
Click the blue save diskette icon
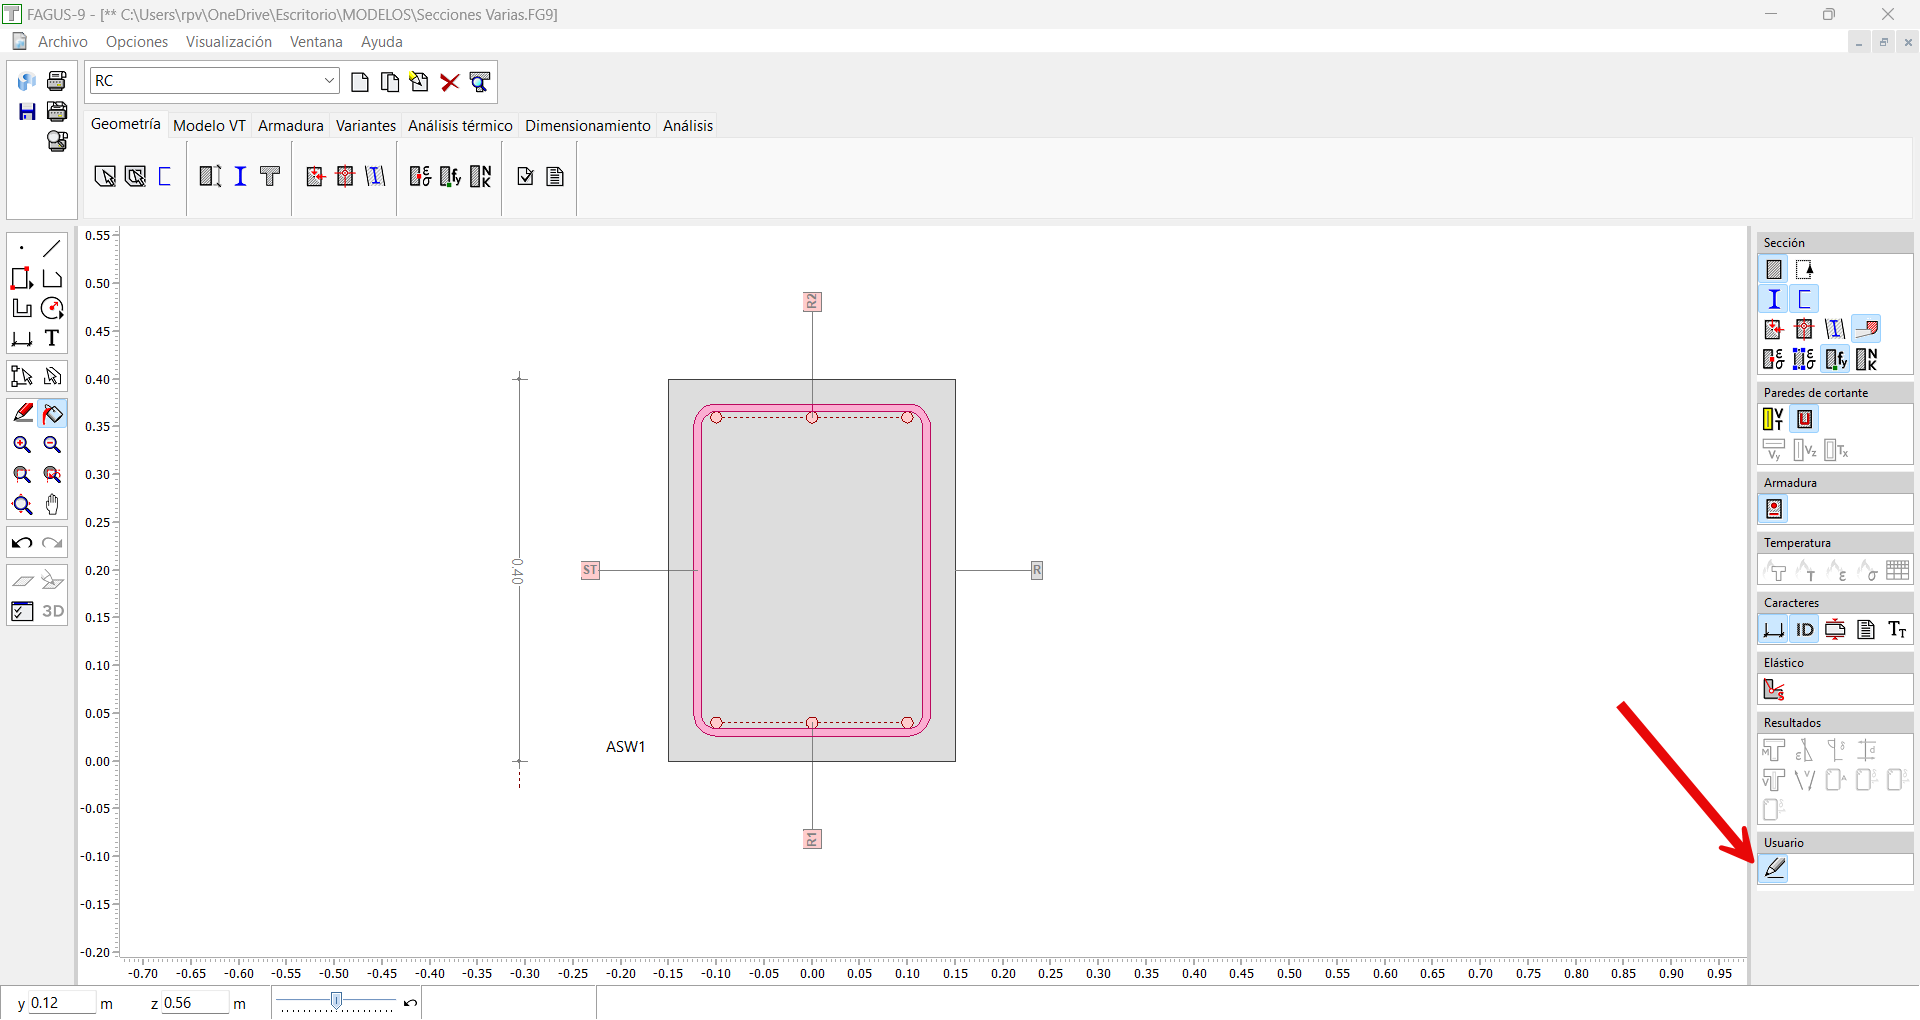(x=27, y=111)
